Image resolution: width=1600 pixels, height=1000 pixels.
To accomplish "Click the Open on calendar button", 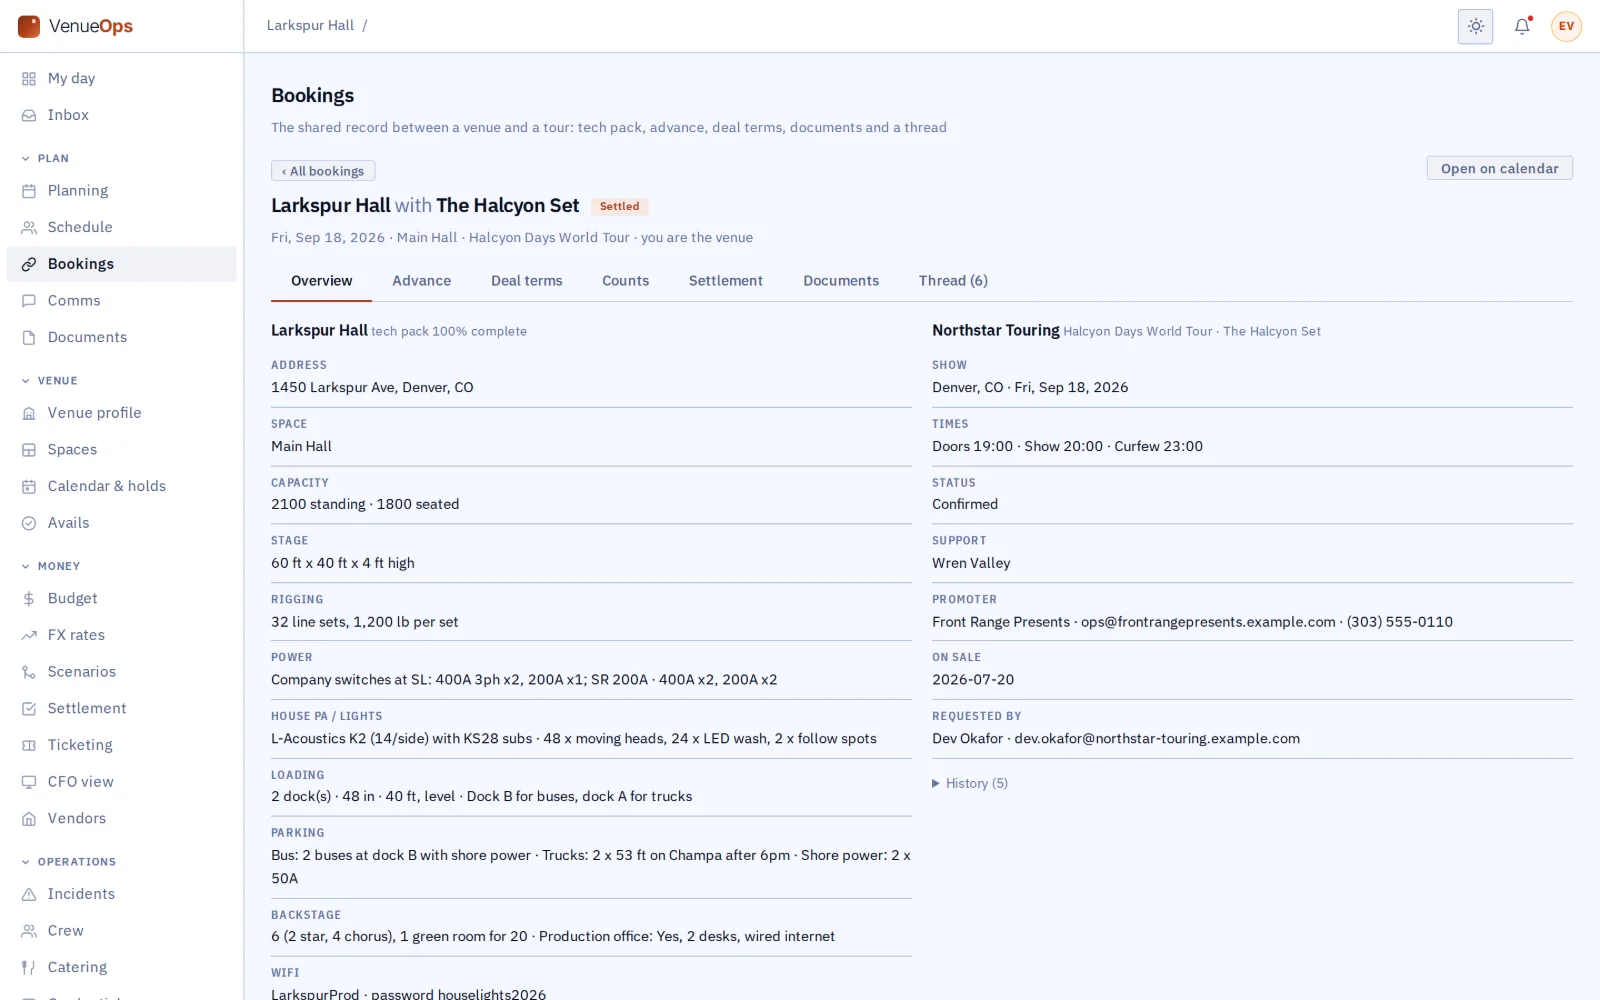I will coord(1499,169).
